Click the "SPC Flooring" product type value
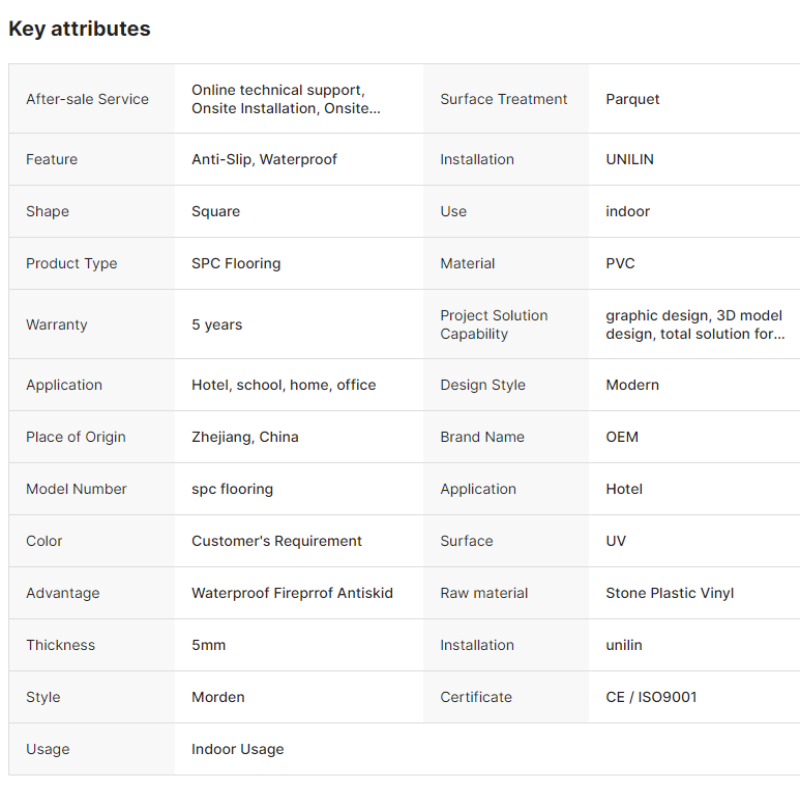 (236, 263)
